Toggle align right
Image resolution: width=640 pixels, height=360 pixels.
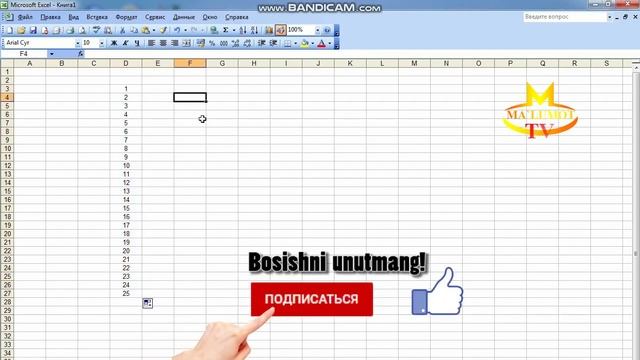tap(175, 43)
